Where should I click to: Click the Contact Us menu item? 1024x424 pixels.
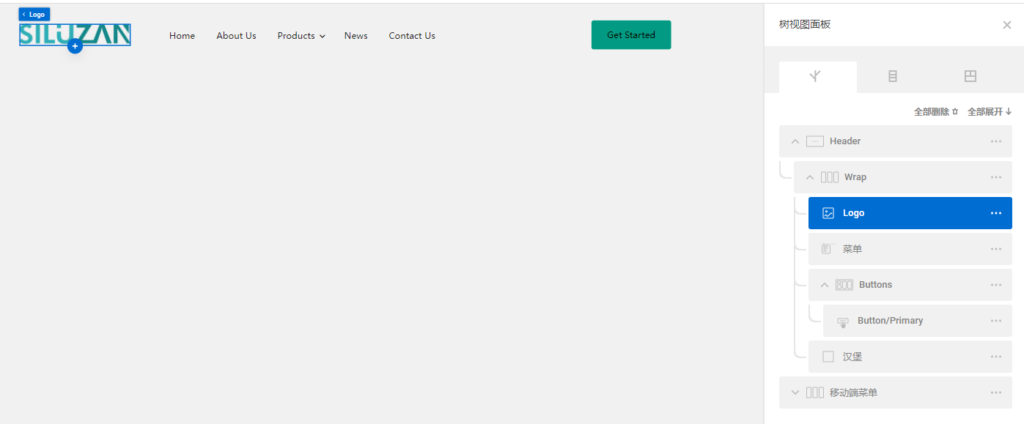(x=411, y=36)
